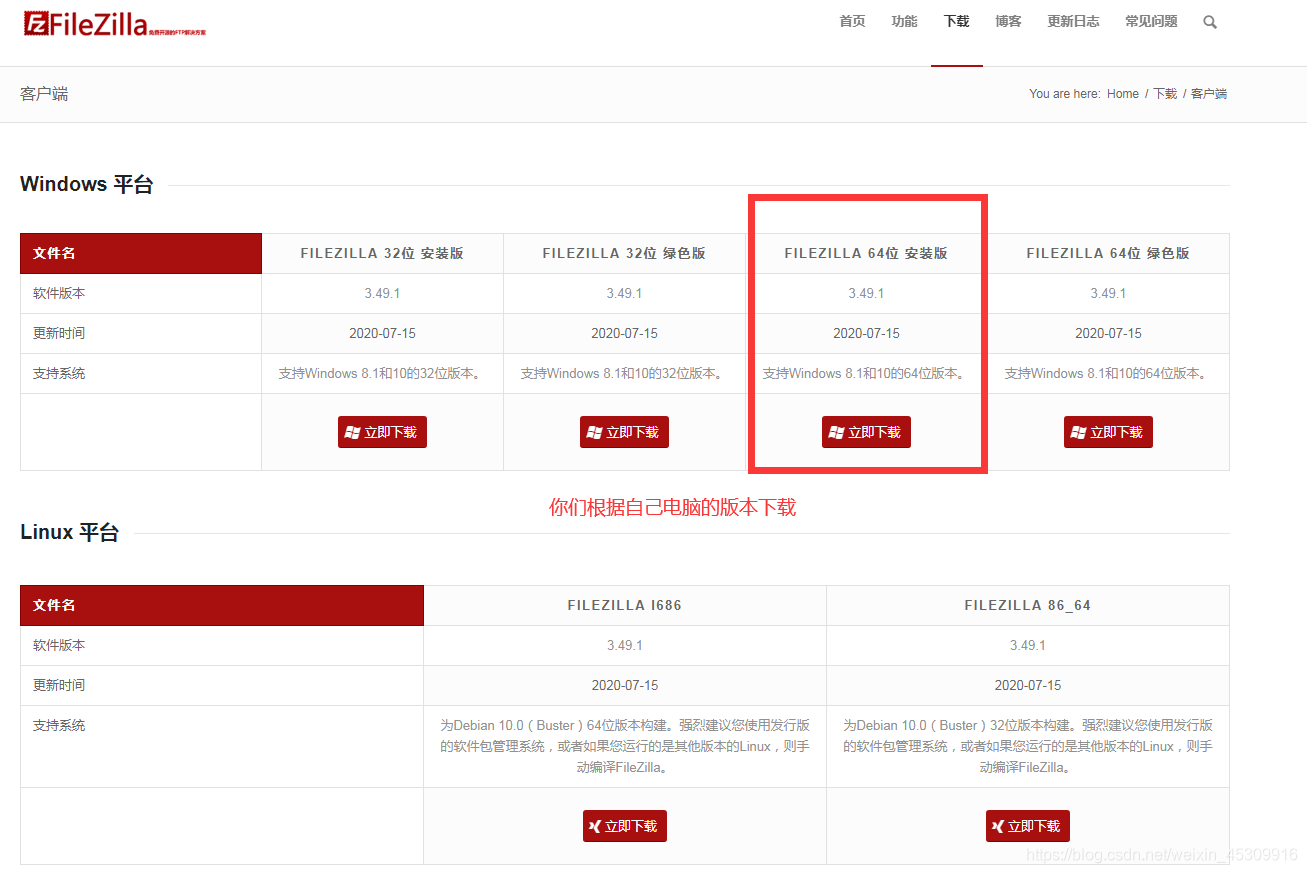Click date 2020-07-15 under 64位 安装版
1307x873 pixels.
[866, 333]
